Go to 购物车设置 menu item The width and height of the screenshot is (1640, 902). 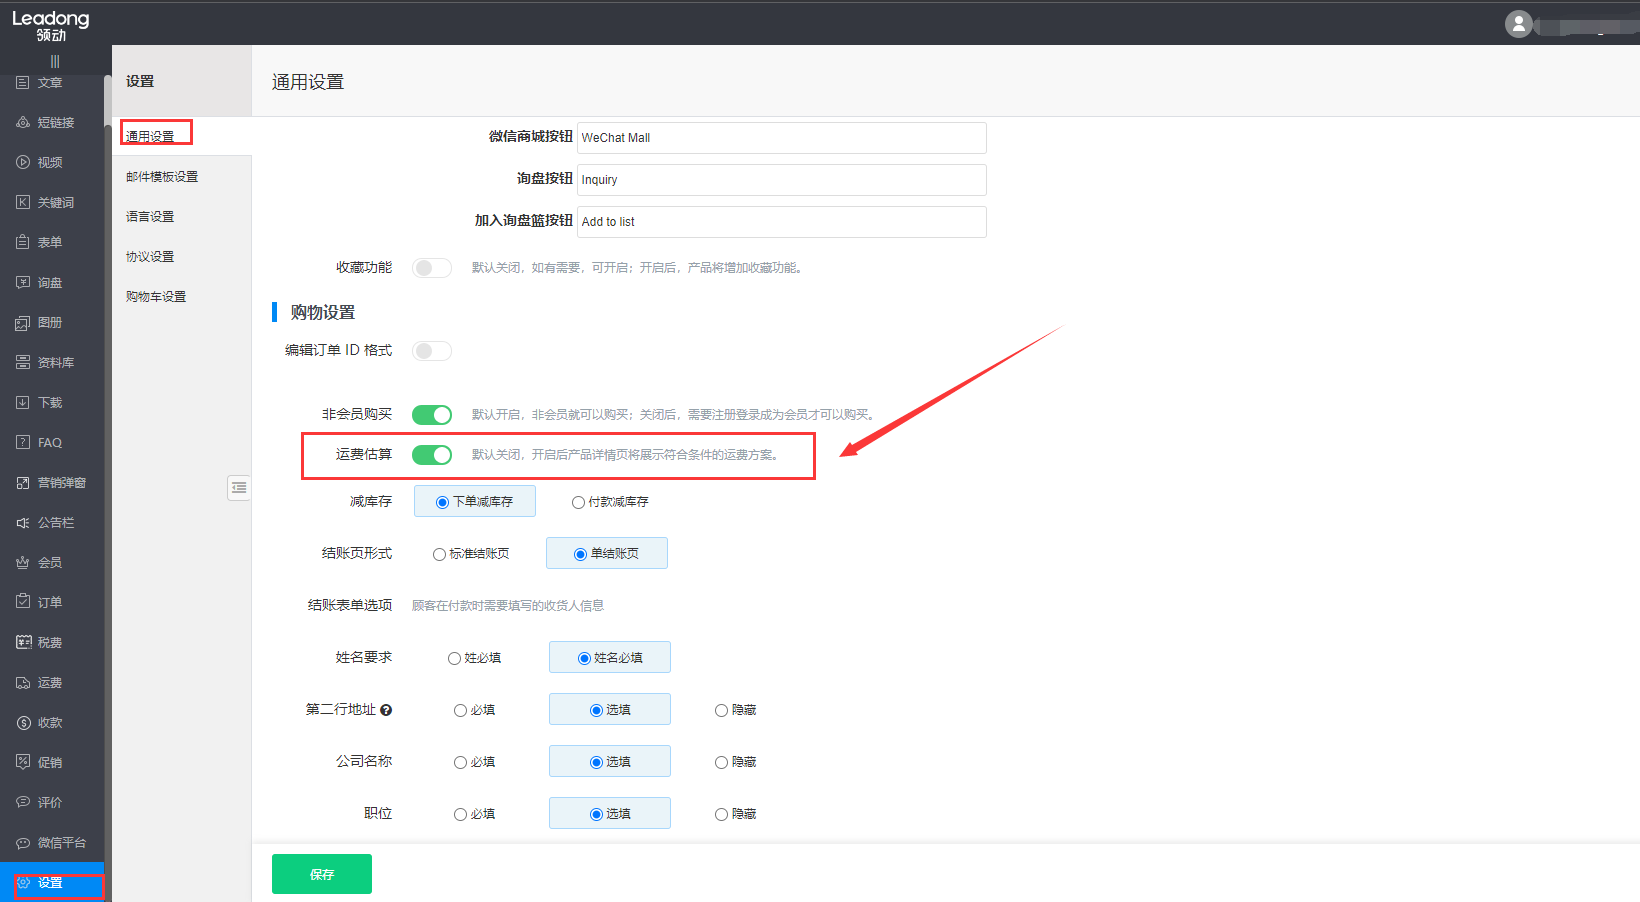coord(156,297)
